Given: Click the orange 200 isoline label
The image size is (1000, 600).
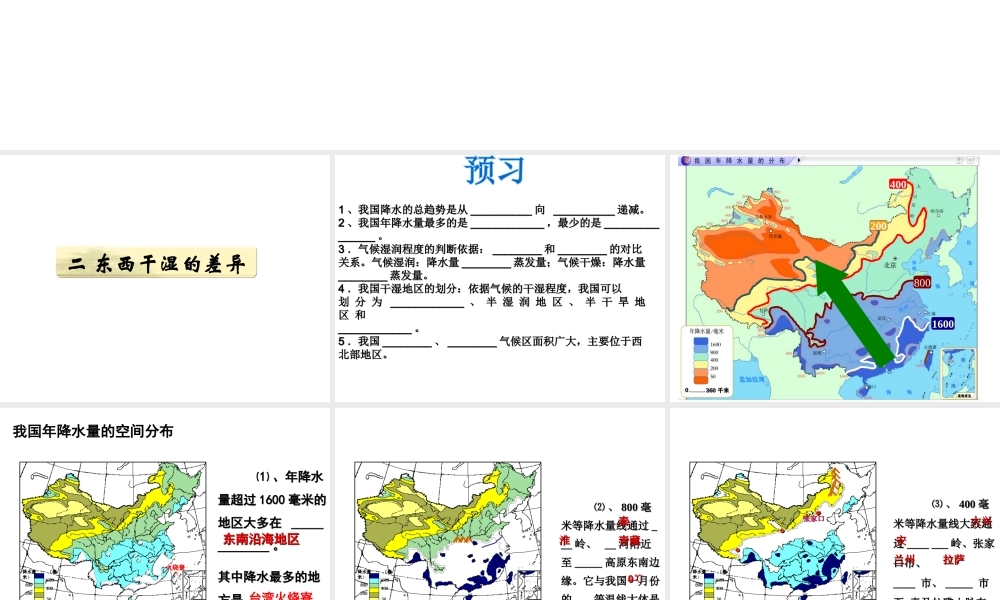Looking at the screenshot, I should click(x=878, y=226).
